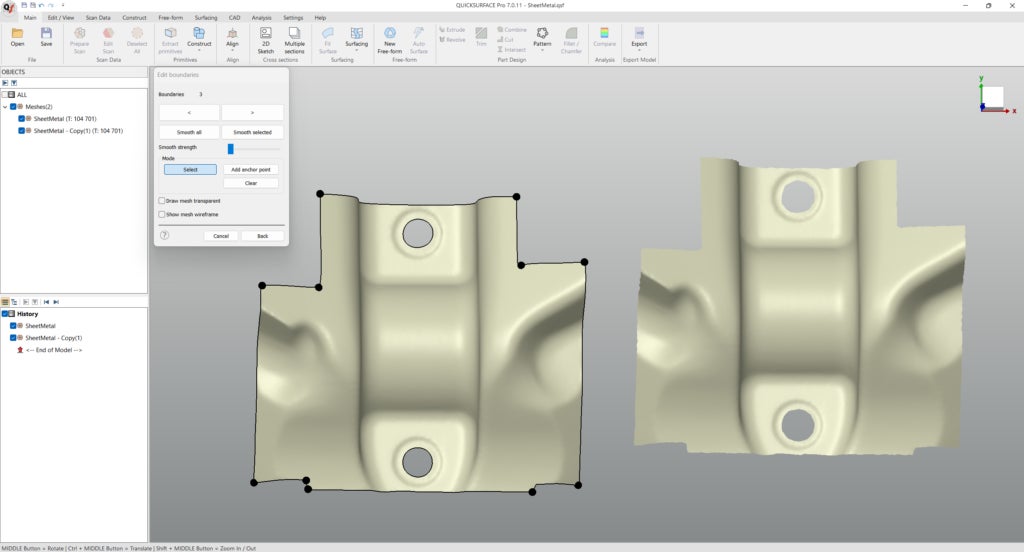Open a file with the Open icon
Viewport: 1024px width, 552px height.
tap(18, 37)
